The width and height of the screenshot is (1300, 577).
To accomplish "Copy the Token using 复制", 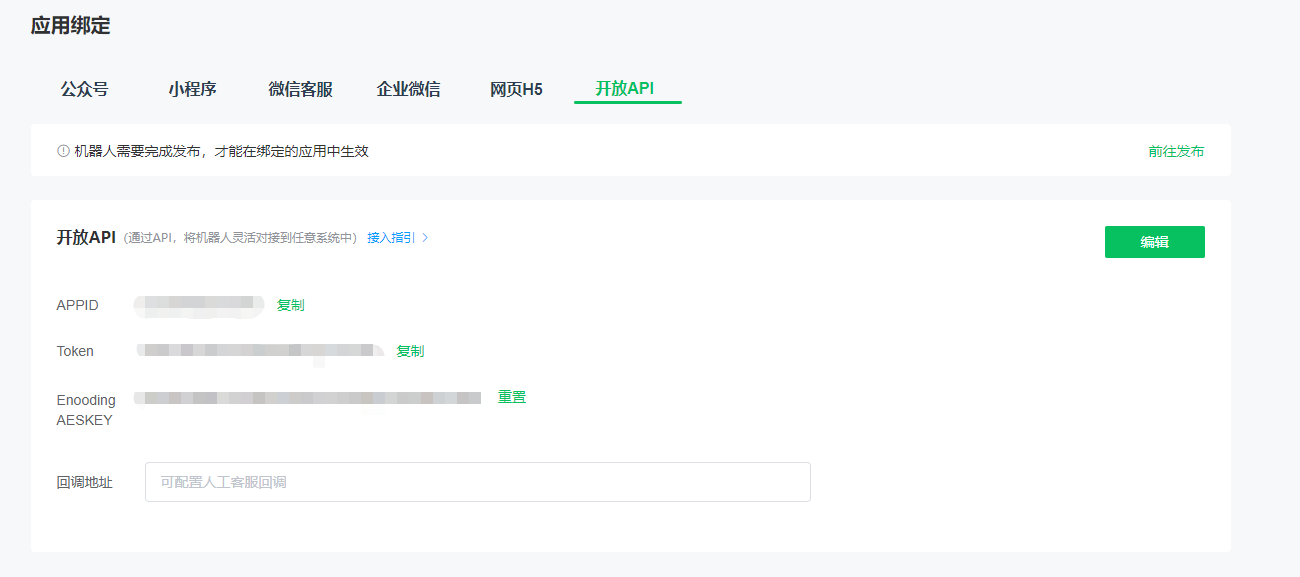I will click(410, 351).
